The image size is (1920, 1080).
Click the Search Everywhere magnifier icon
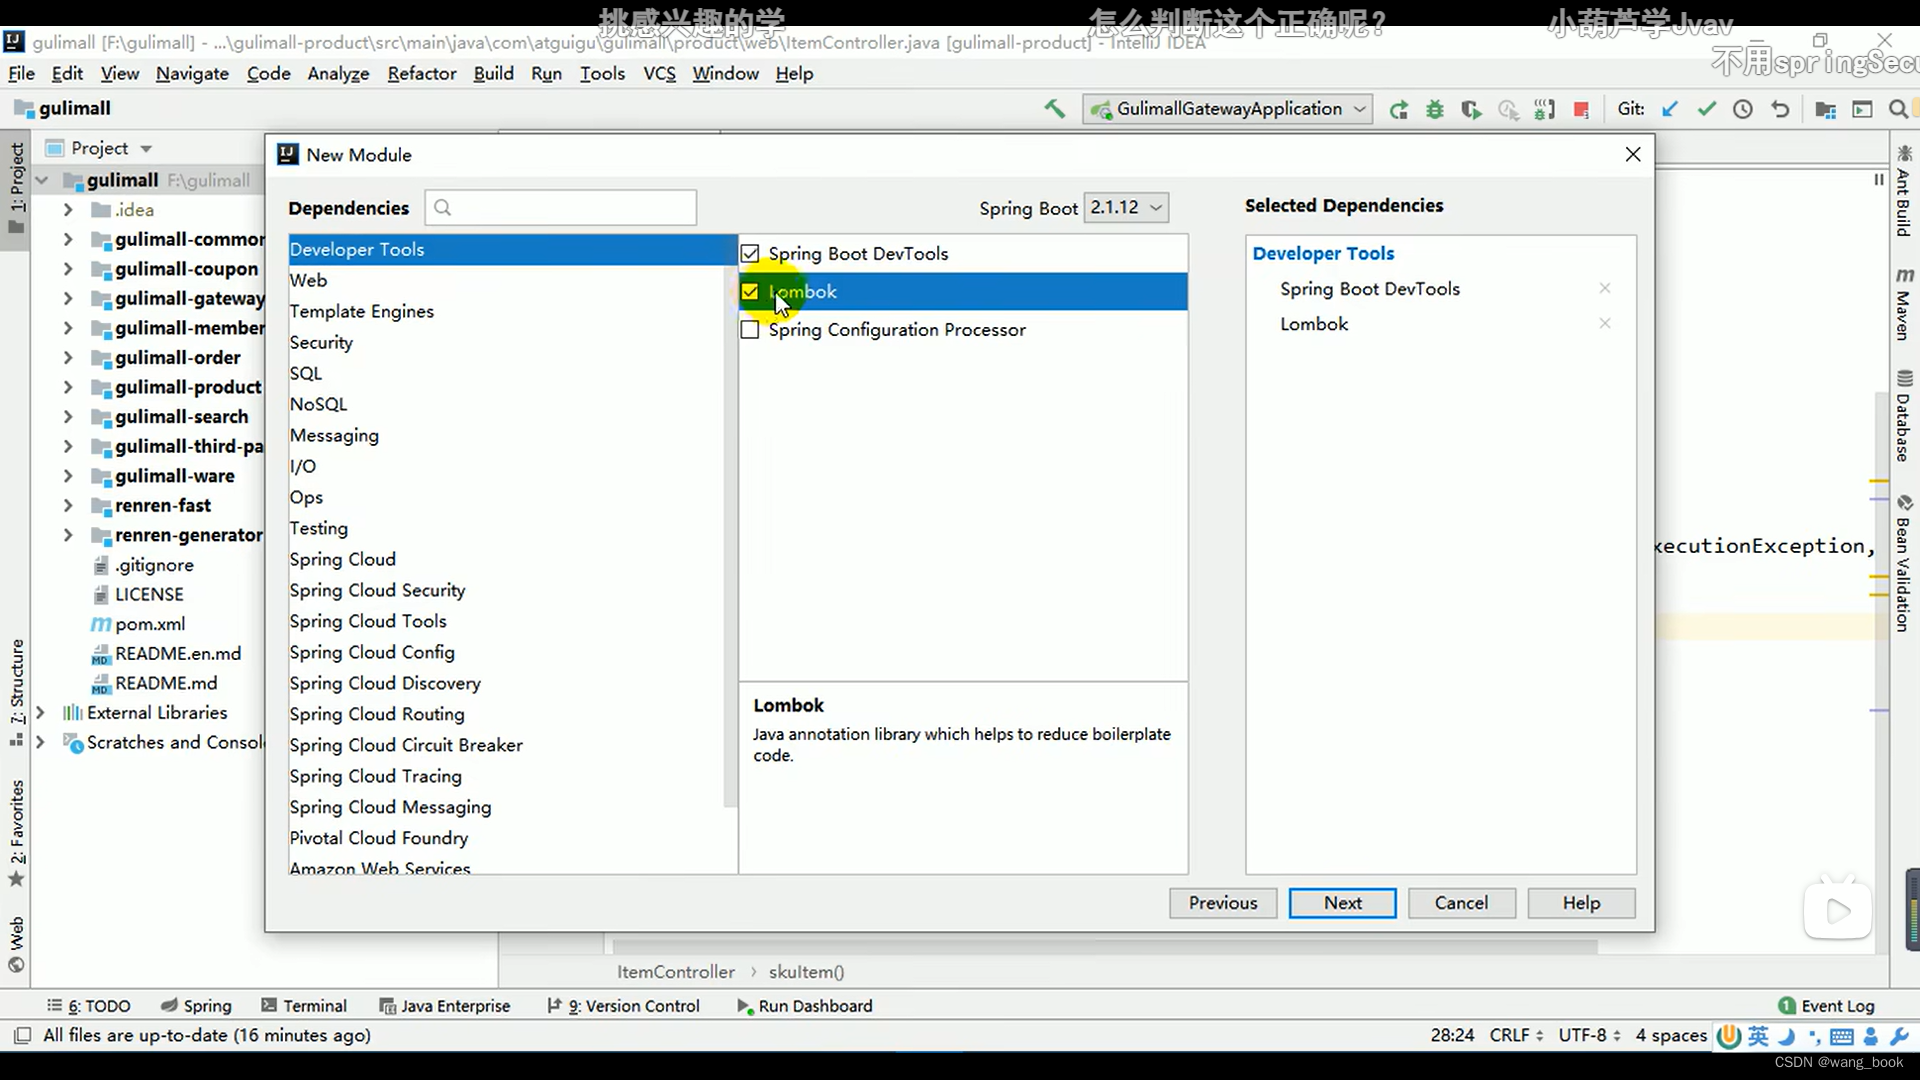click(x=1898, y=110)
